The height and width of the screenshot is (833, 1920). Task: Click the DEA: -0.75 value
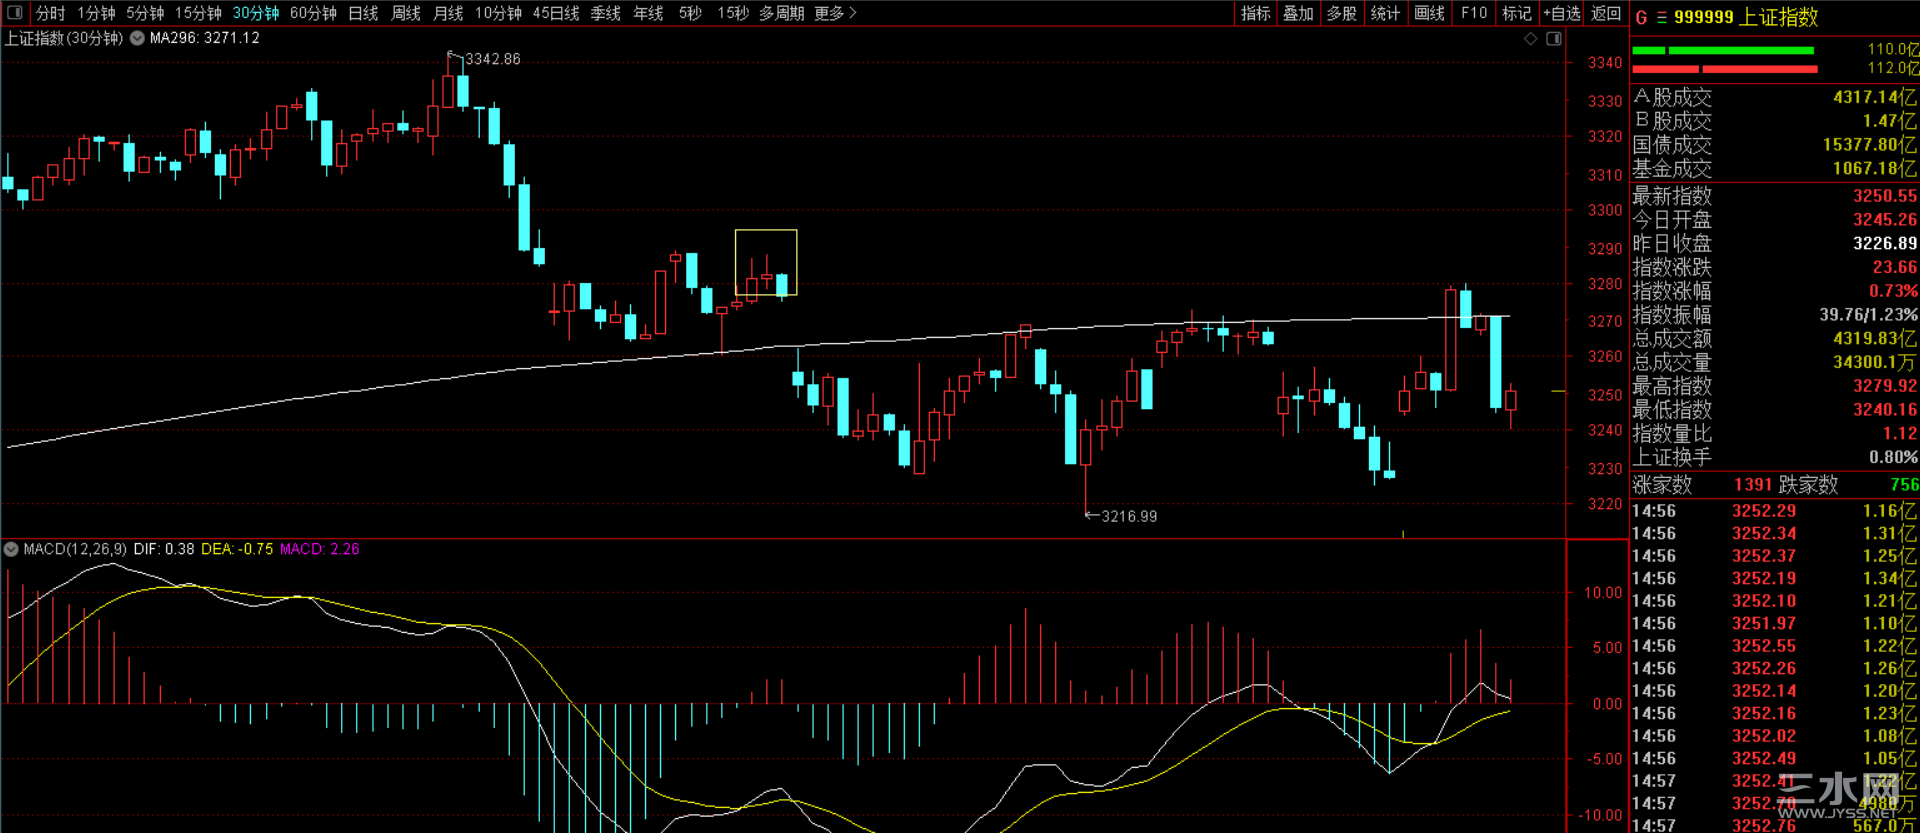tap(237, 549)
